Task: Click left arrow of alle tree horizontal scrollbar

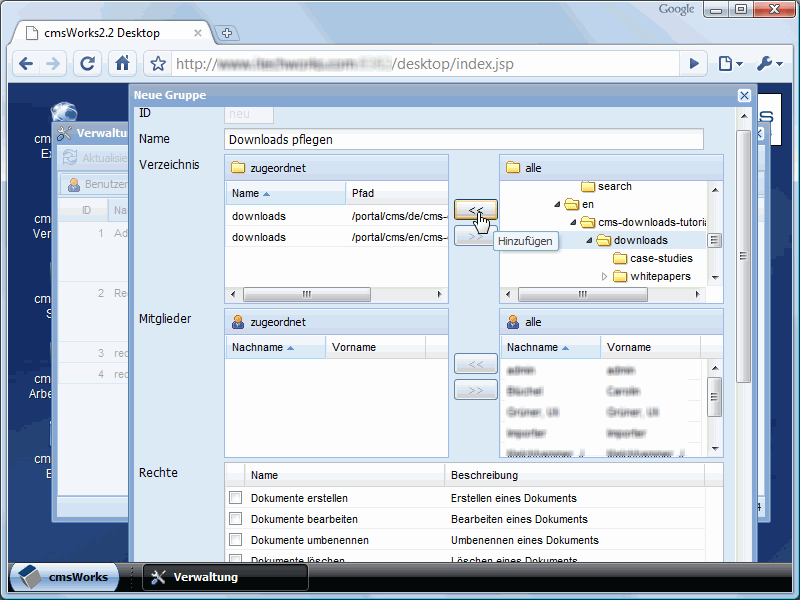Action: click(508, 294)
